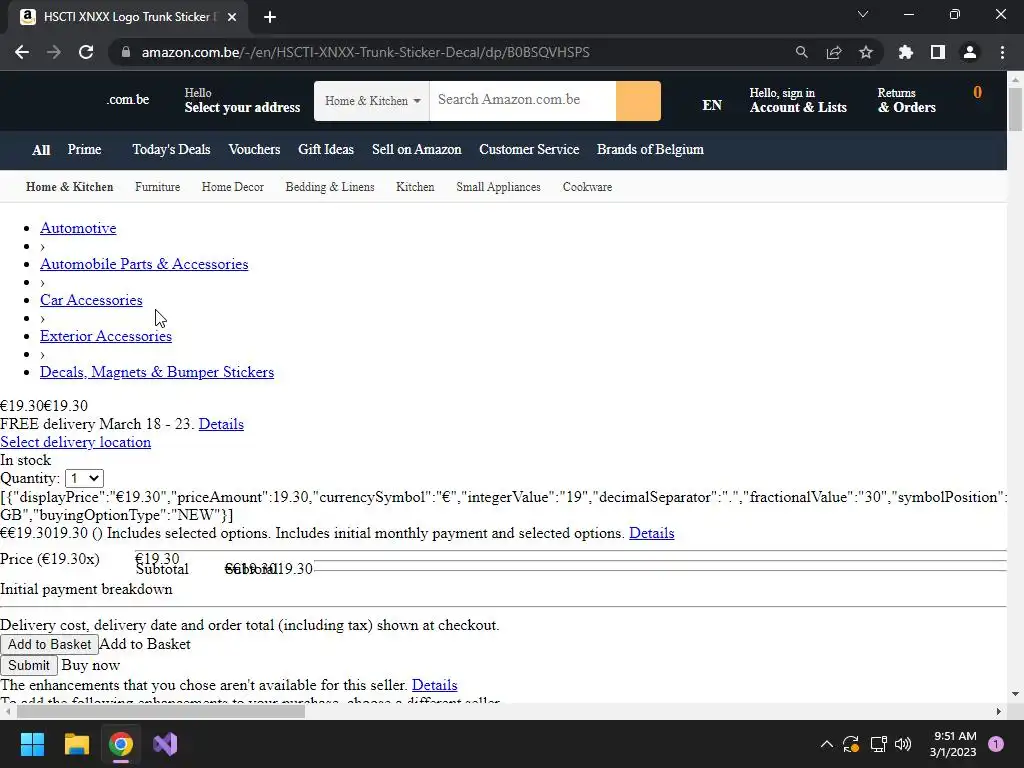1024x768 pixels.
Task: Open Details link after selected options
Action: (652, 533)
